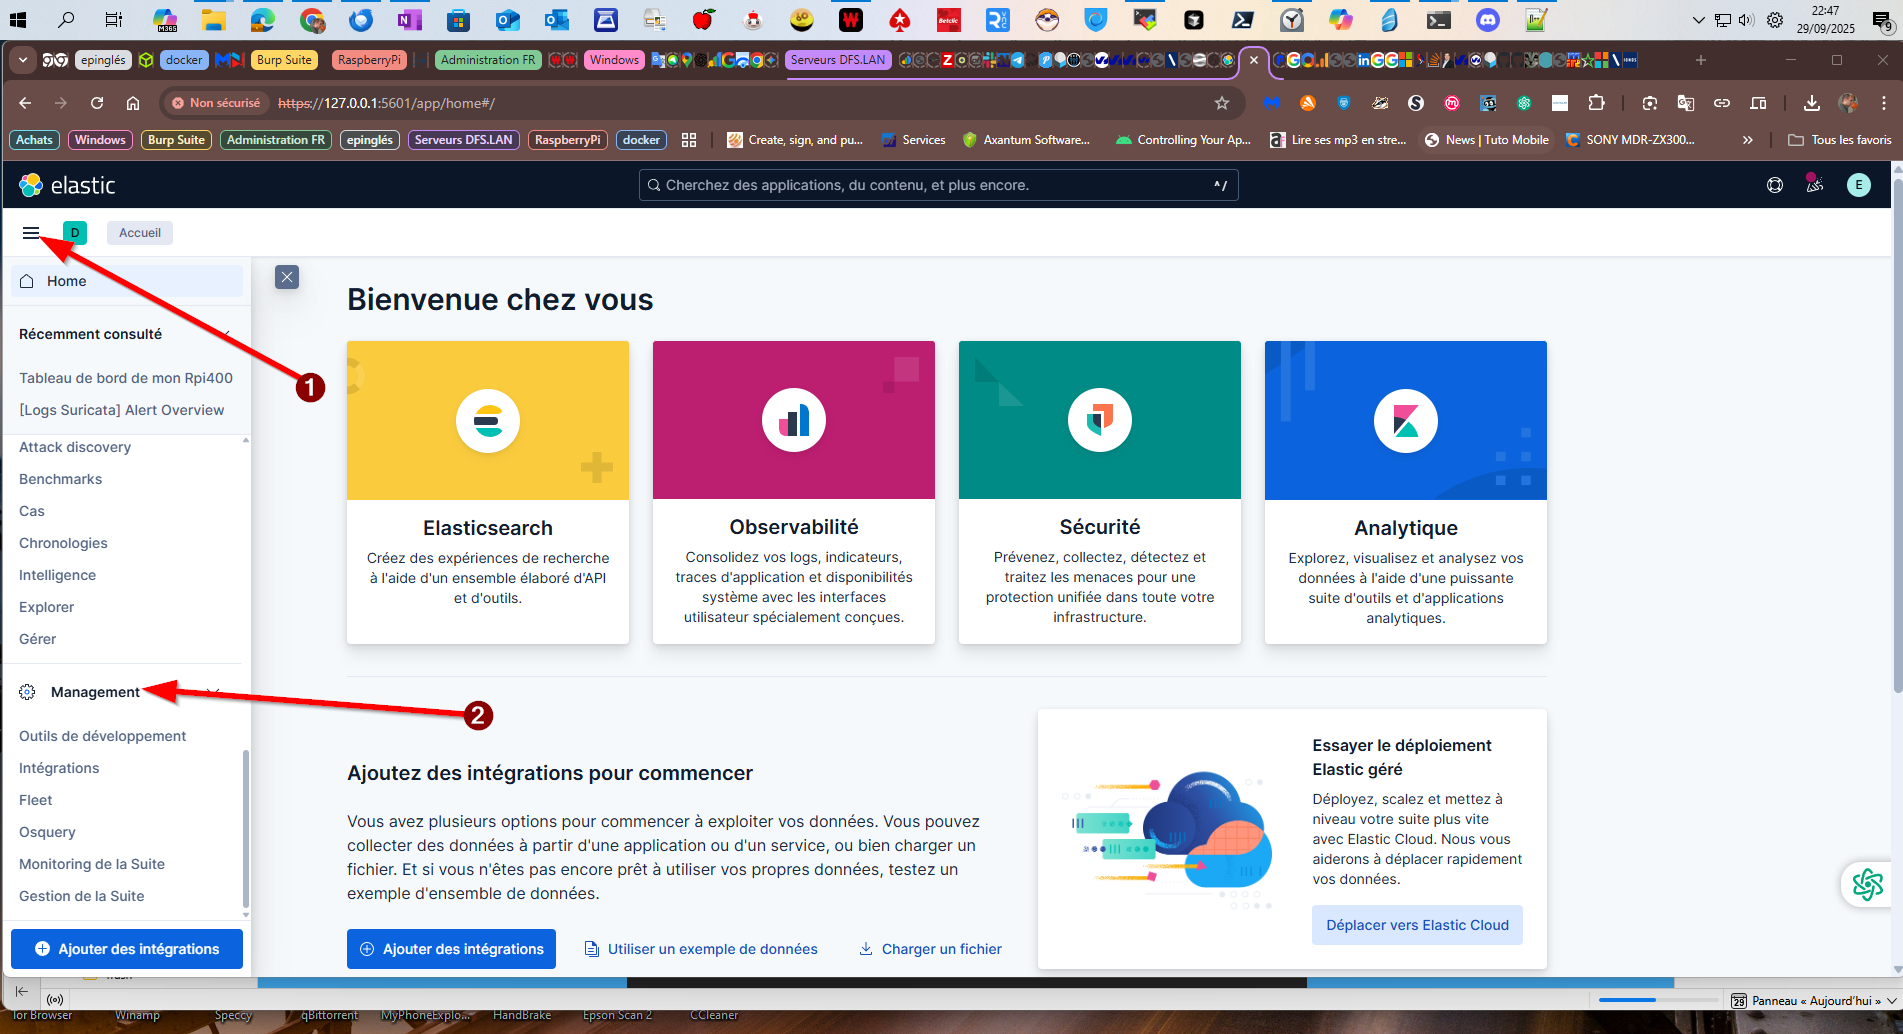Toggle the side navigation dock at bottom-left

tap(22, 991)
